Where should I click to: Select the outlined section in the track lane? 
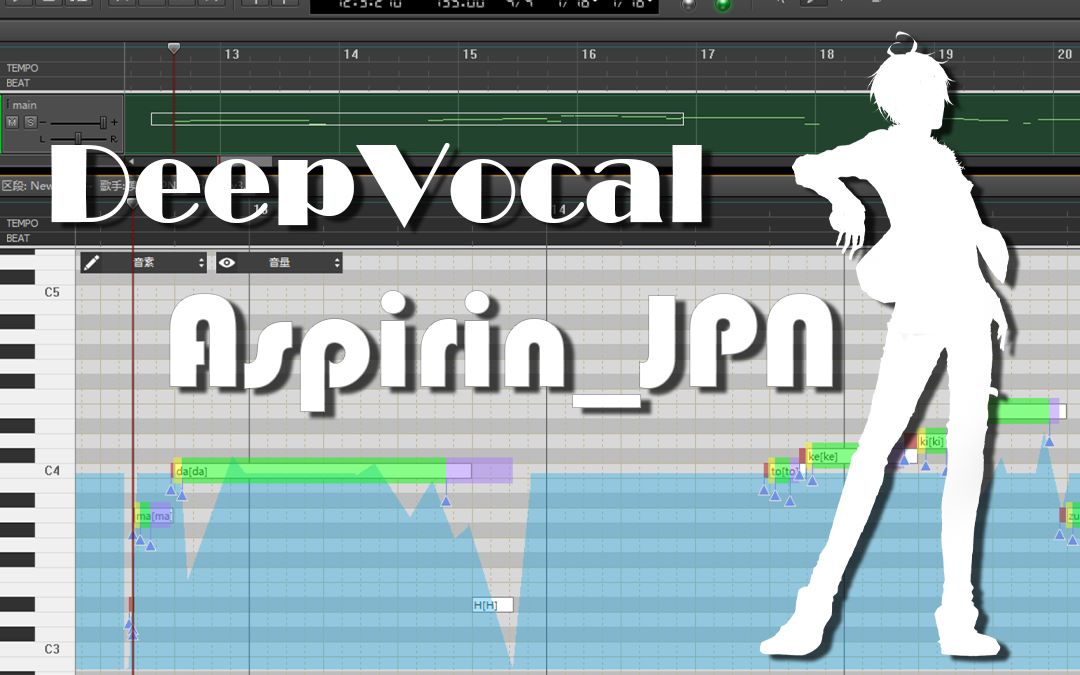point(417,119)
